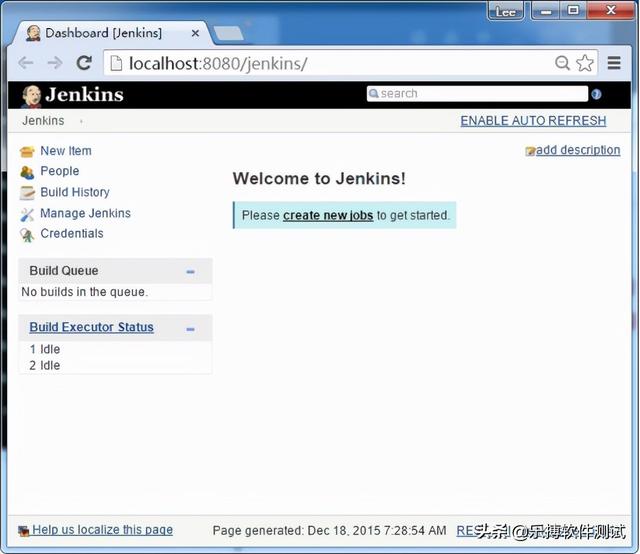Image resolution: width=640 pixels, height=554 pixels.
Task: Click the add description link
Action: click(578, 150)
